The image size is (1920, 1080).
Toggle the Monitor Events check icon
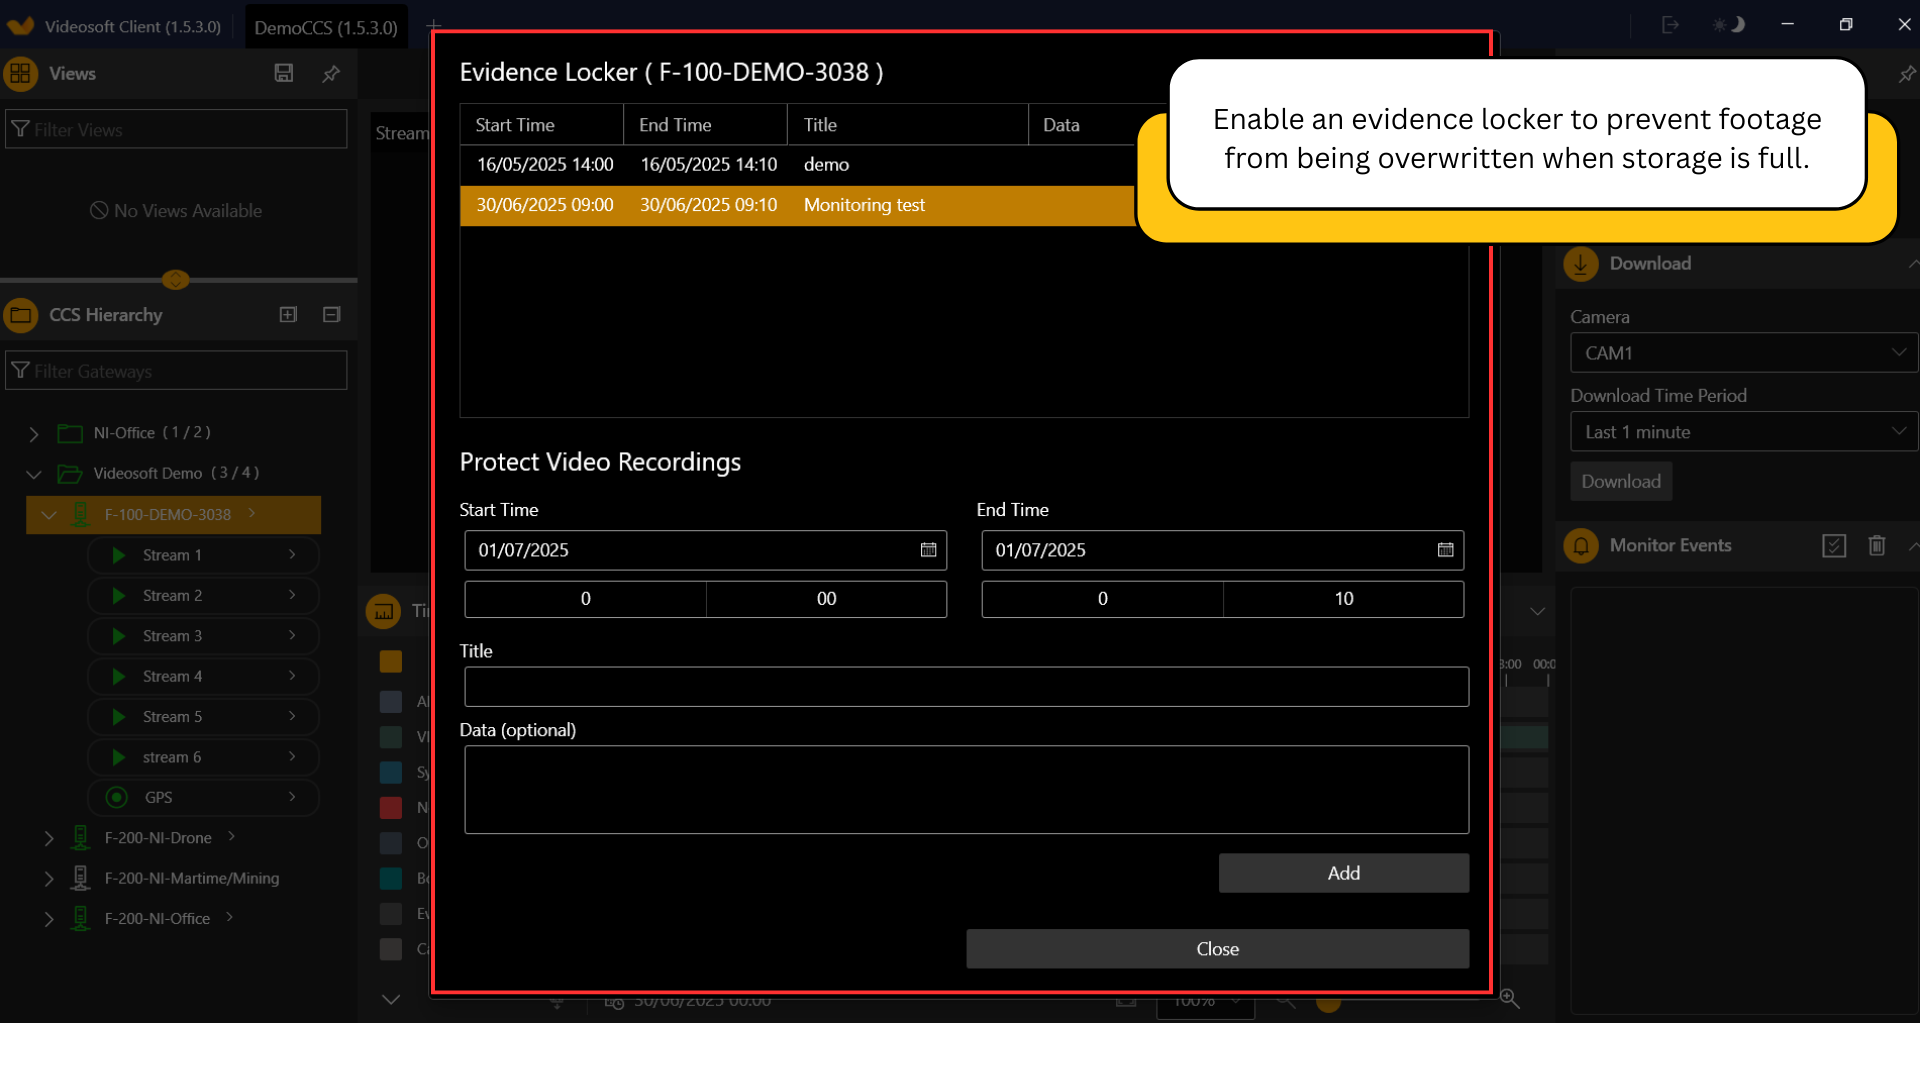click(x=1833, y=545)
